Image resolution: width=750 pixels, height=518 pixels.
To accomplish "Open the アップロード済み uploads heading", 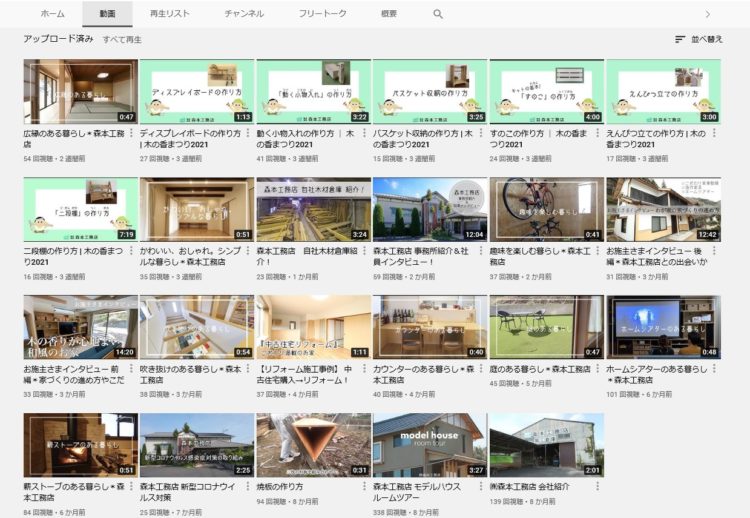I will (58, 39).
